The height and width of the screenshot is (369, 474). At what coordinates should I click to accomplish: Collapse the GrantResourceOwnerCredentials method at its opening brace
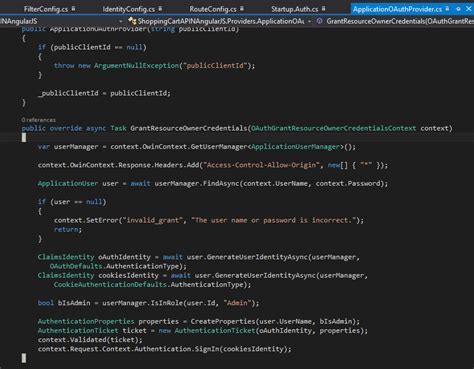click(24, 137)
